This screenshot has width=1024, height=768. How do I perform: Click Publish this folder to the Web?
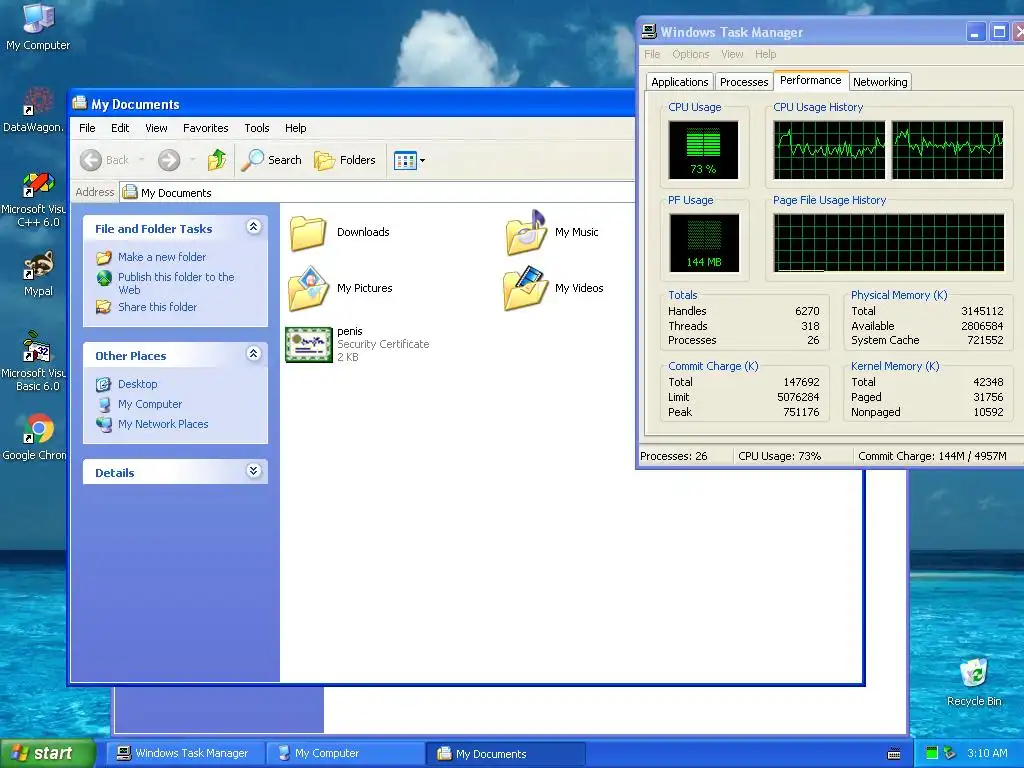(x=176, y=283)
